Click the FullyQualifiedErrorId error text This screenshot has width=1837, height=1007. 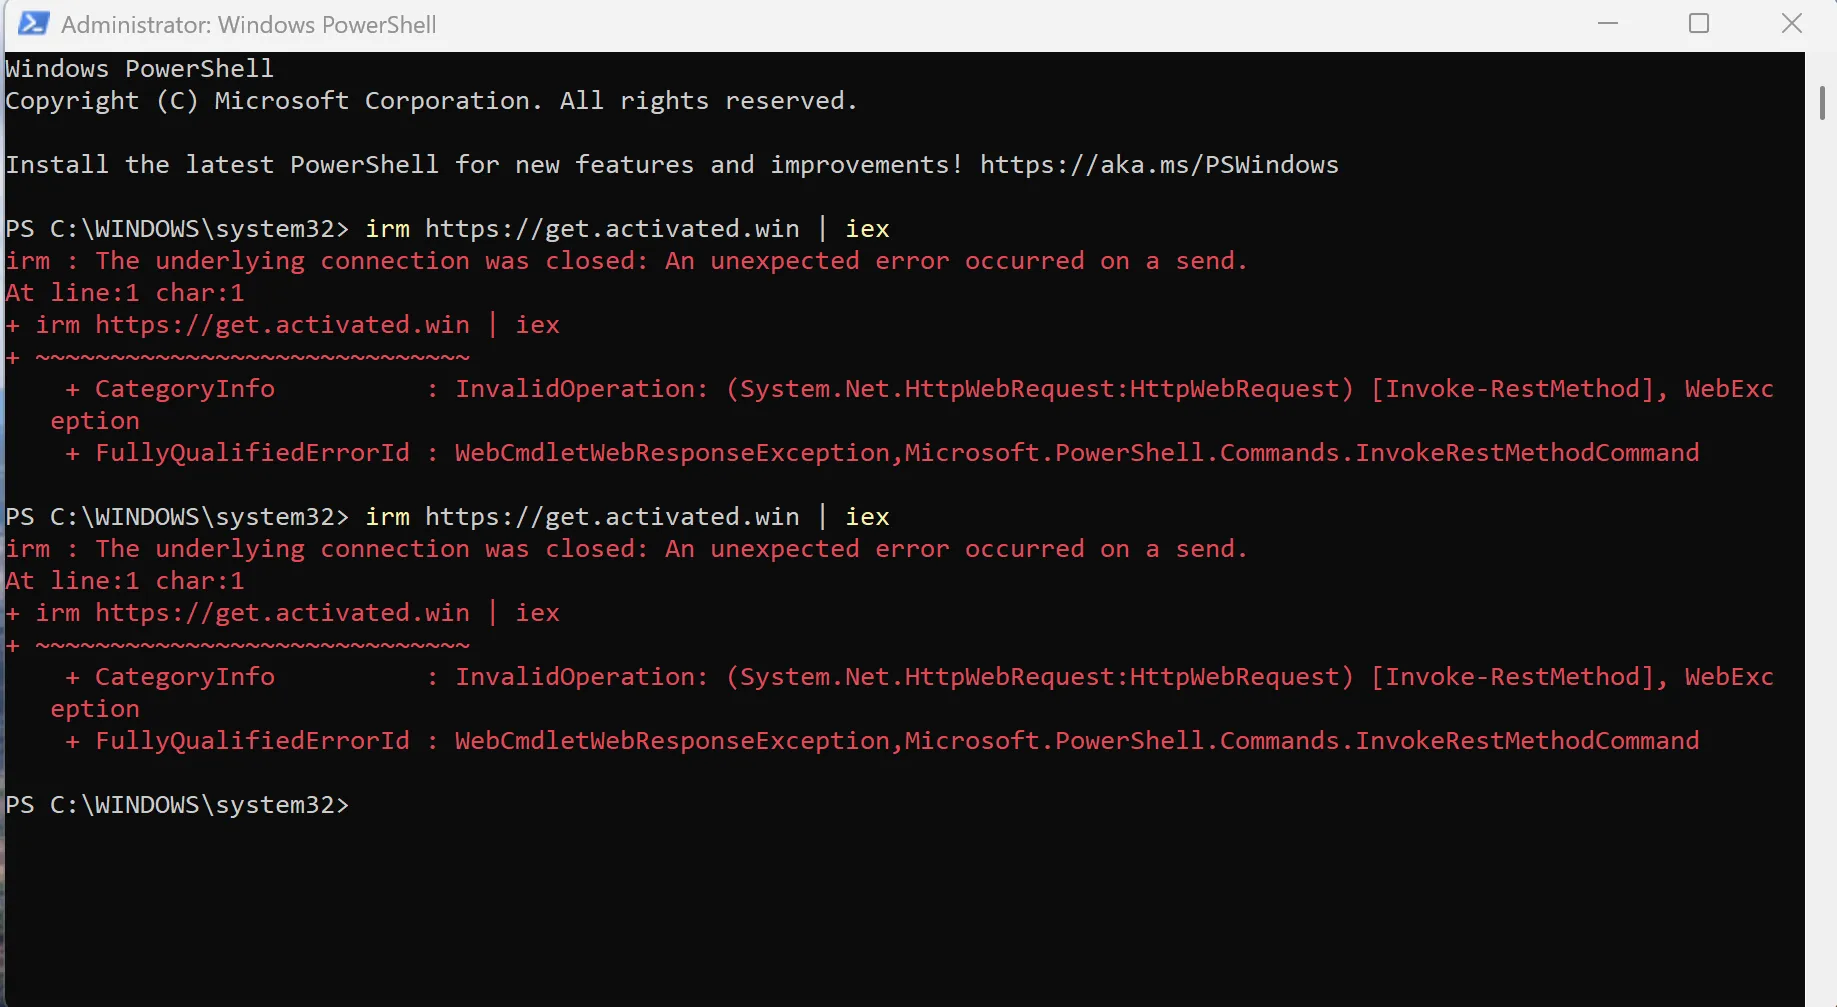coord(250,452)
